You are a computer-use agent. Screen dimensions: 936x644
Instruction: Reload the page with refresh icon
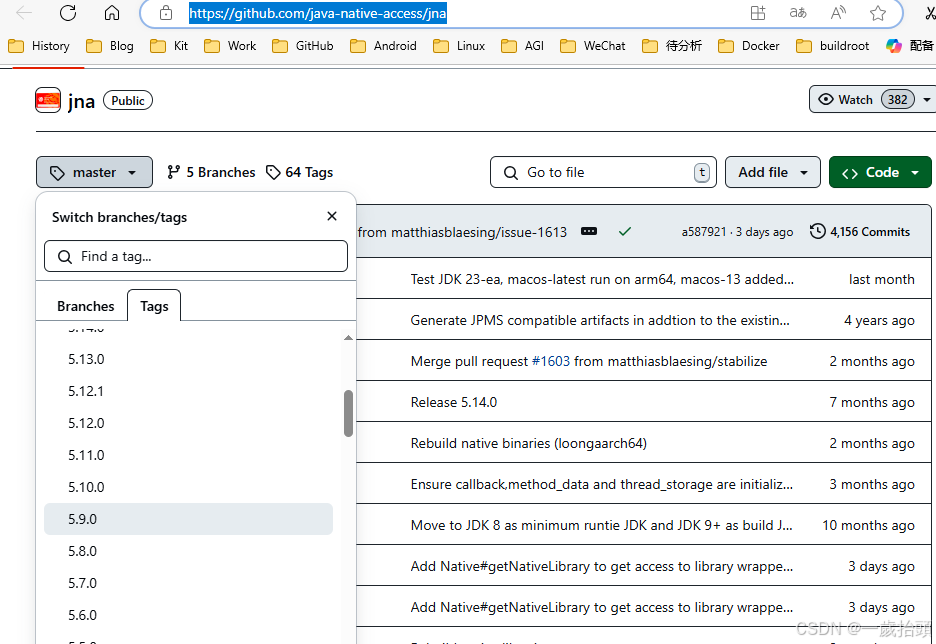[68, 13]
